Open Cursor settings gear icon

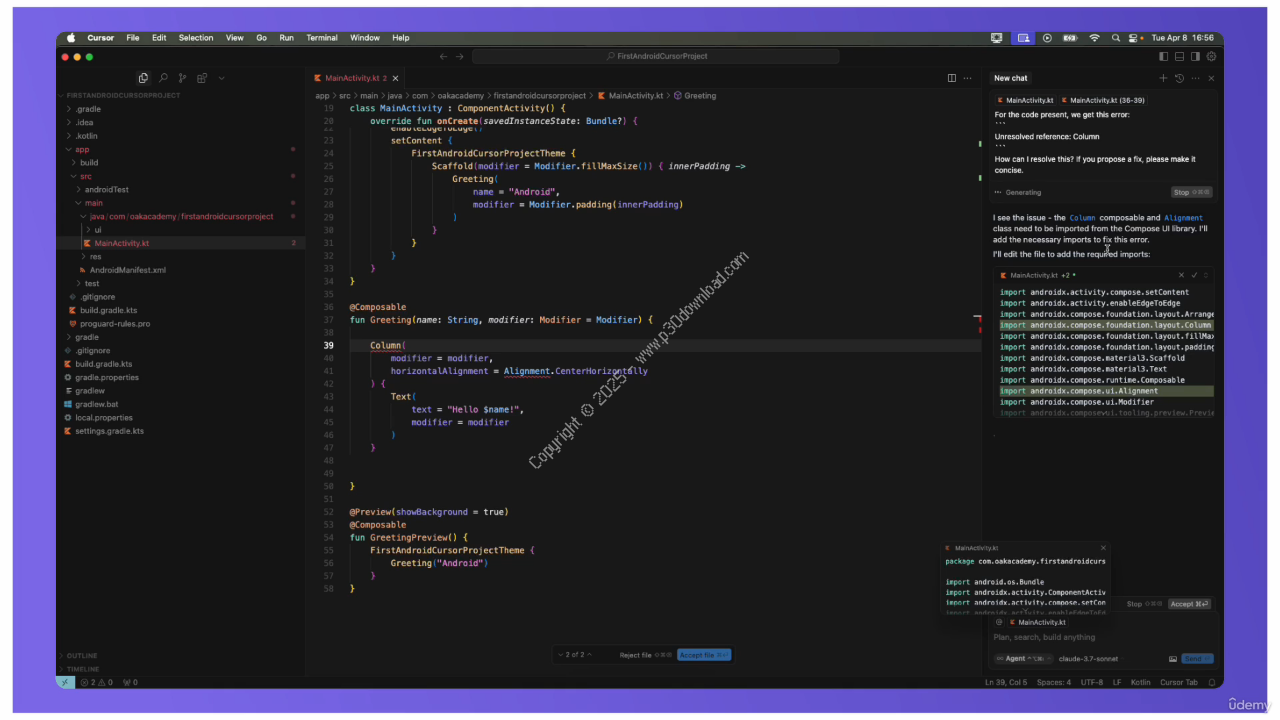1212,56
